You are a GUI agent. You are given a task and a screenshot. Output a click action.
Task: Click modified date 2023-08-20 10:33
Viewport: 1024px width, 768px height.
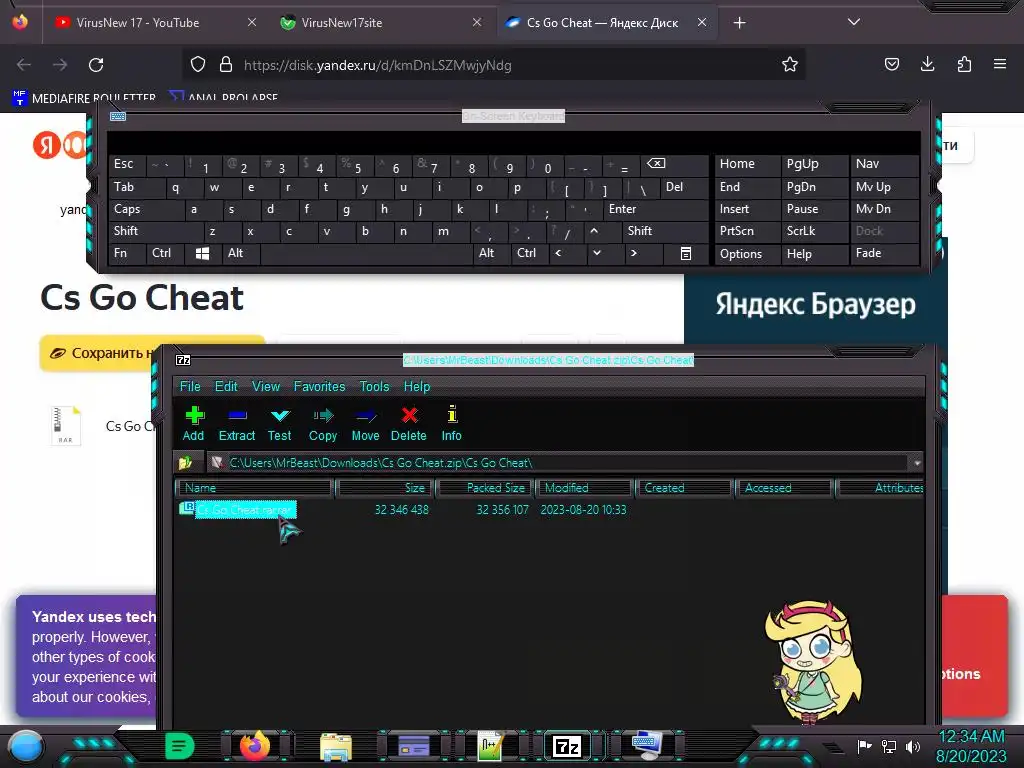[583, 509]
